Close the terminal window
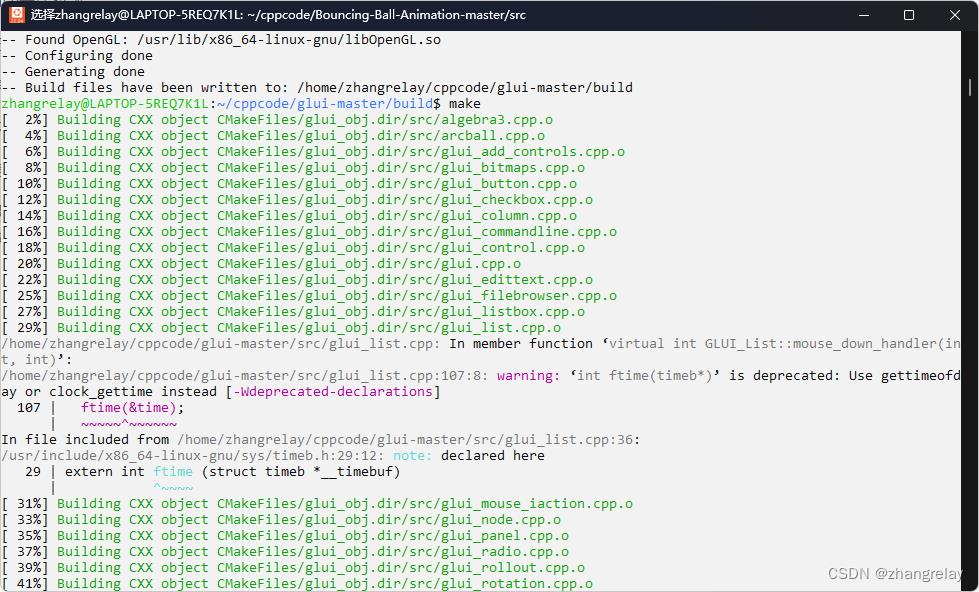The image size is (979, 592). [x=955, y=15]
